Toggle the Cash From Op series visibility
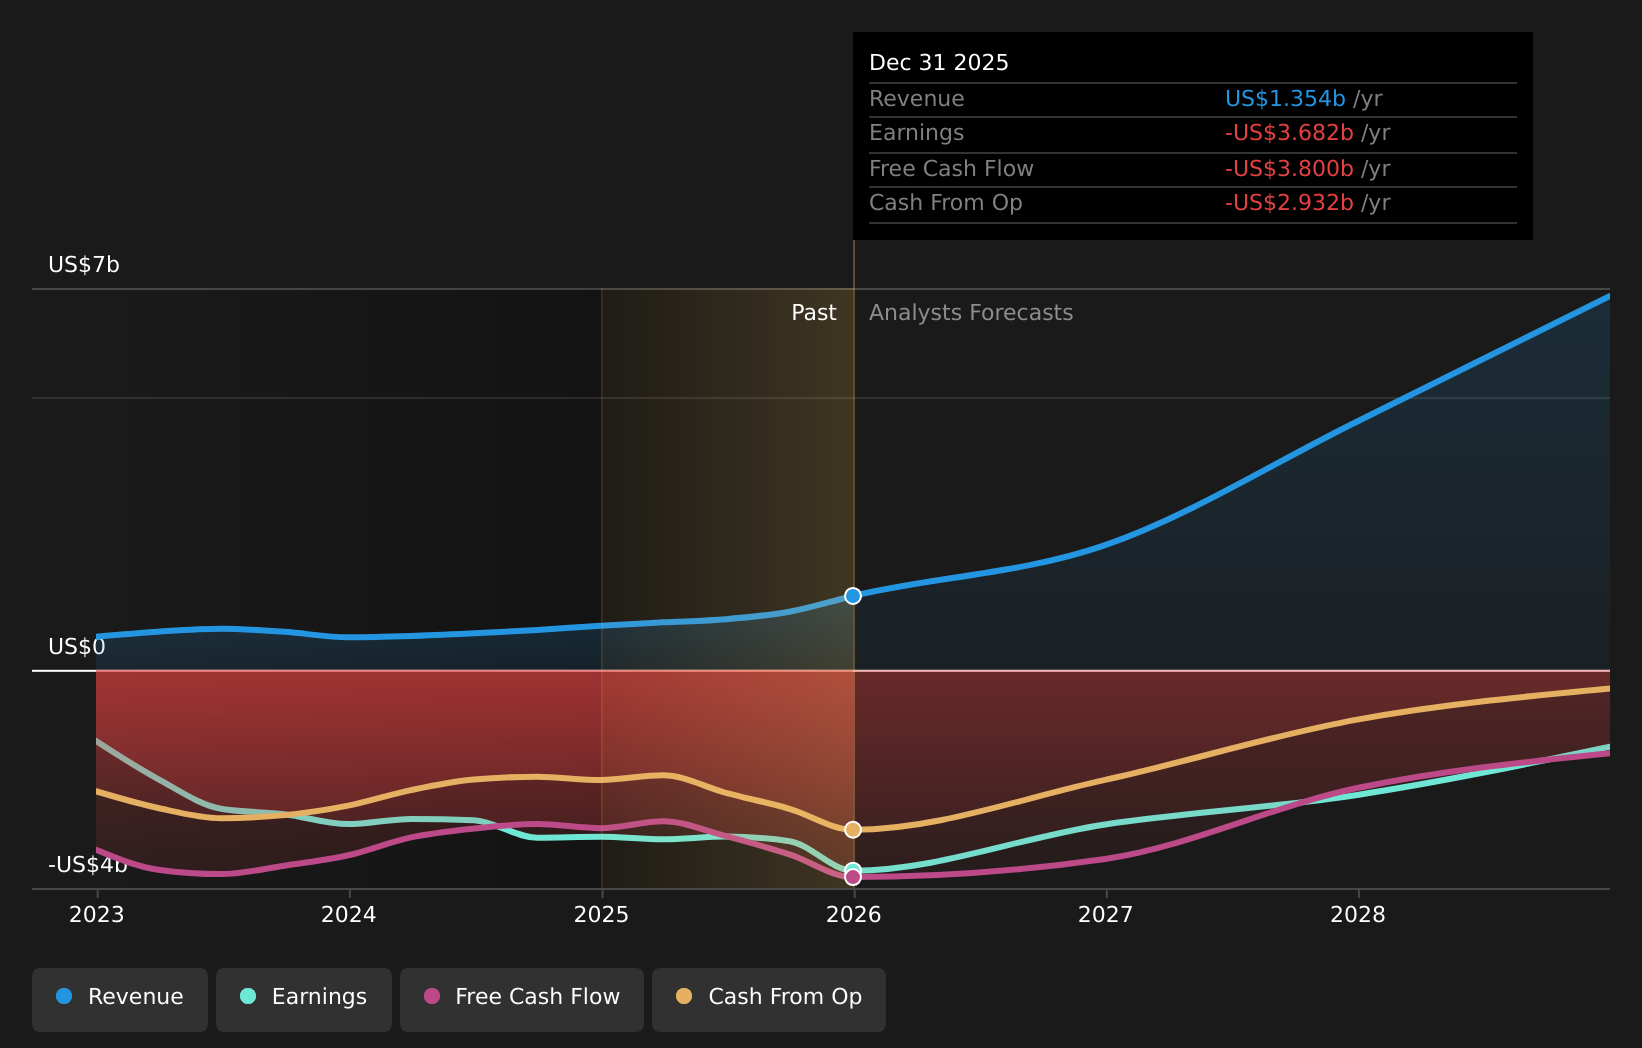This screenshot has height=1048, width=1642. (x=768, y=997)
